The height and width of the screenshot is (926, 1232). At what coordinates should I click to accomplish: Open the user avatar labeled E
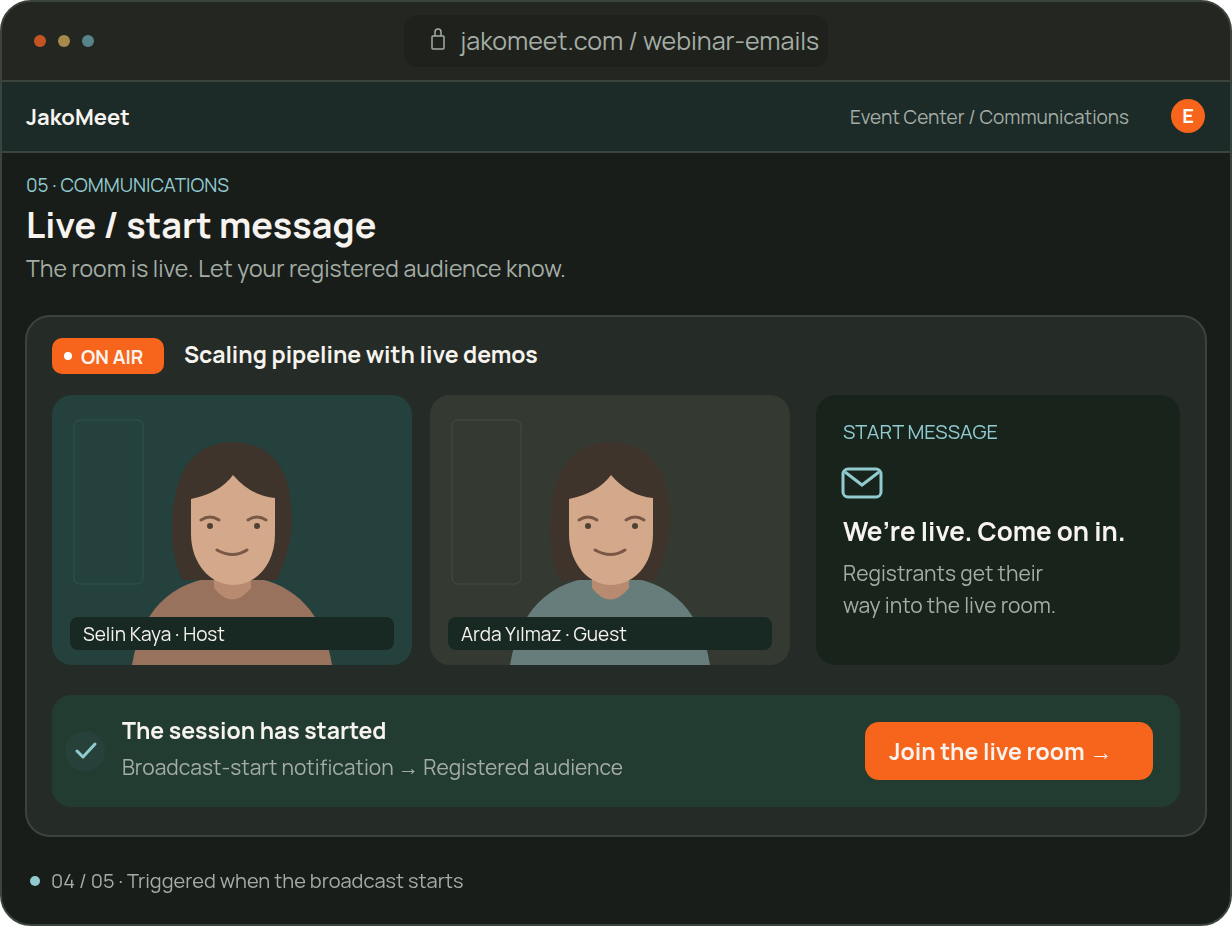[1188, 116]
